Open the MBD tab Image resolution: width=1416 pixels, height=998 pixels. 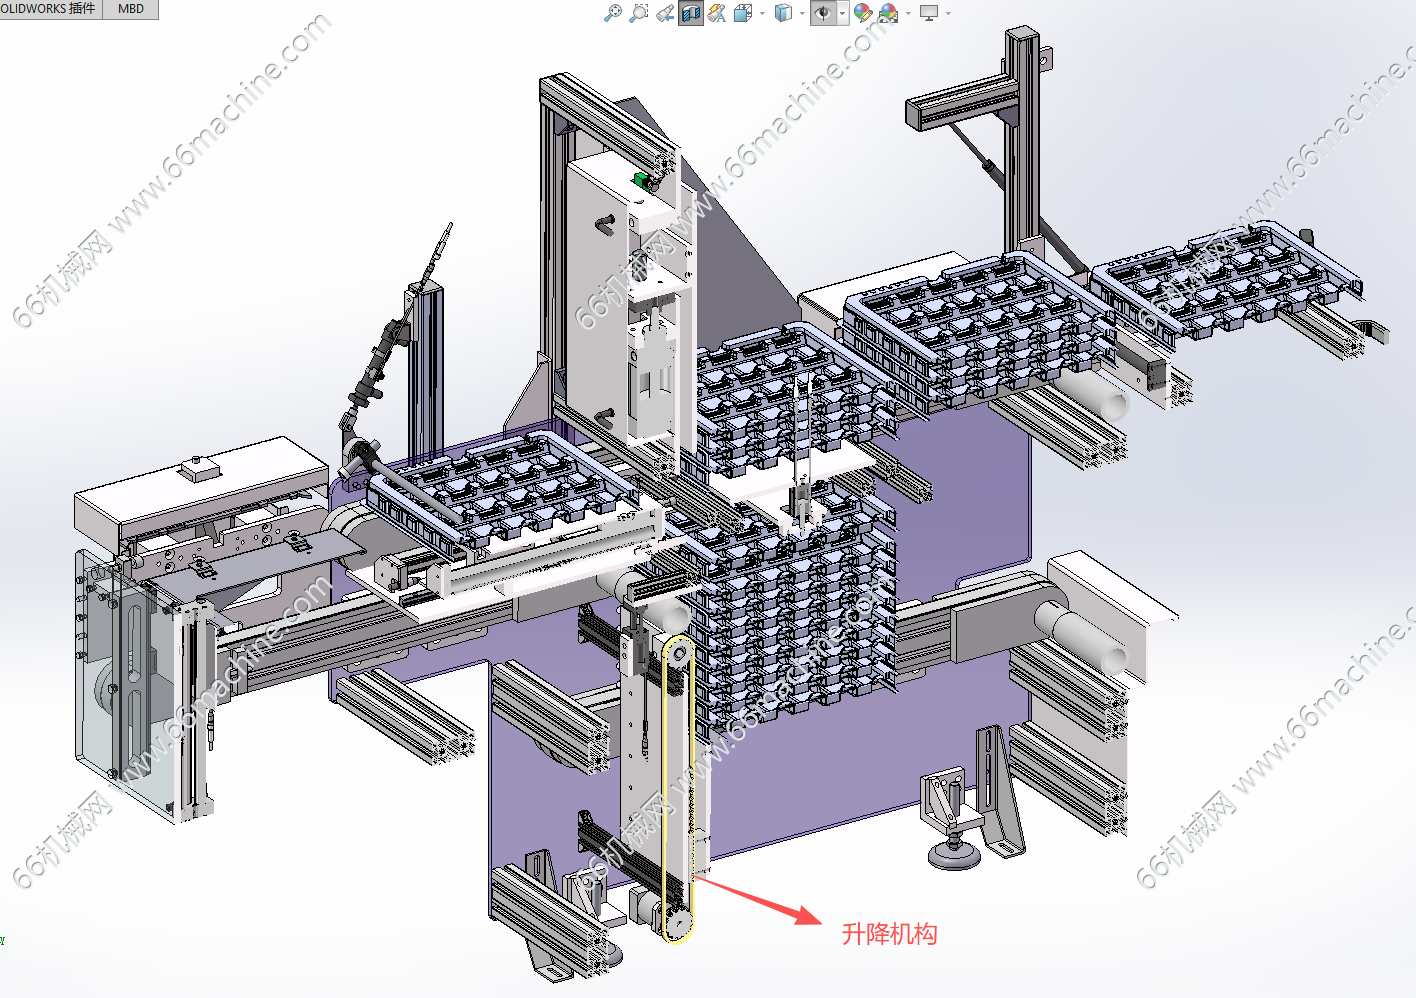131,9
